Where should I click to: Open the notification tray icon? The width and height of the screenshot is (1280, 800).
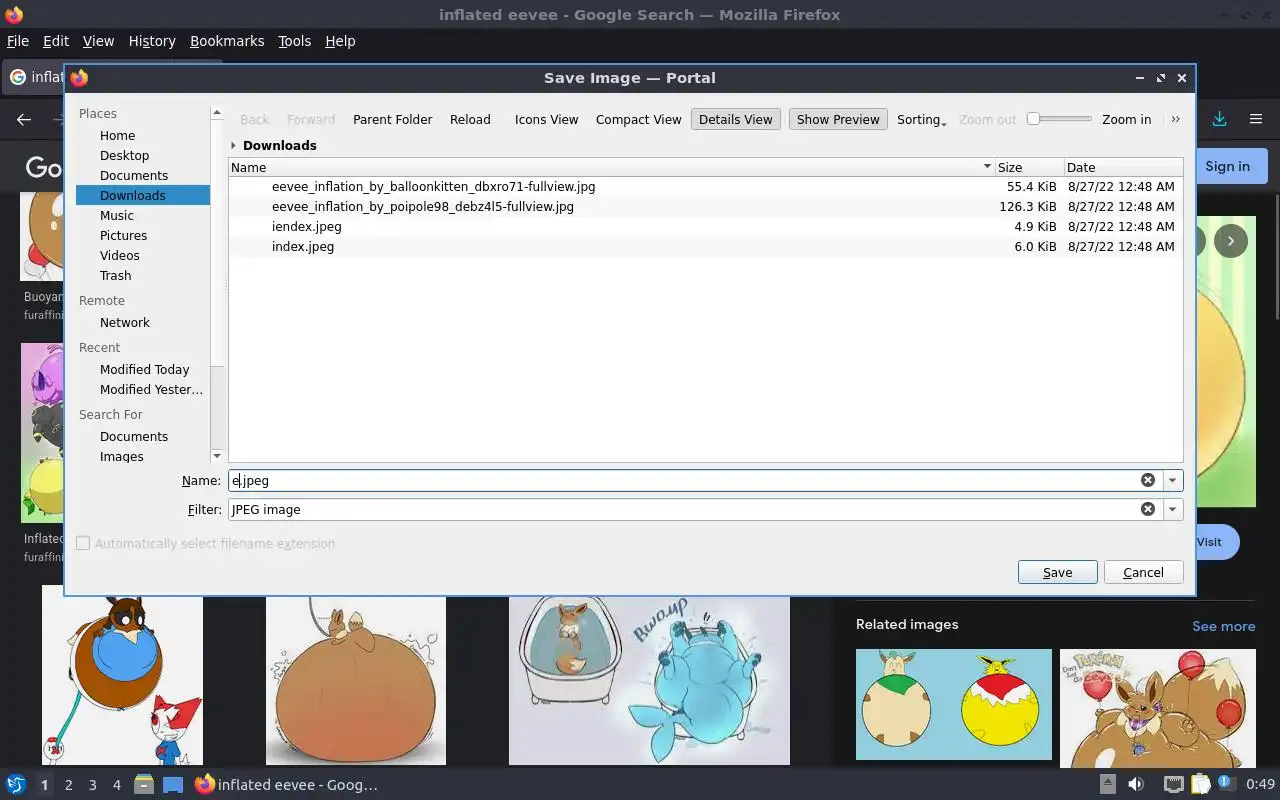[x=1226, y=785]
